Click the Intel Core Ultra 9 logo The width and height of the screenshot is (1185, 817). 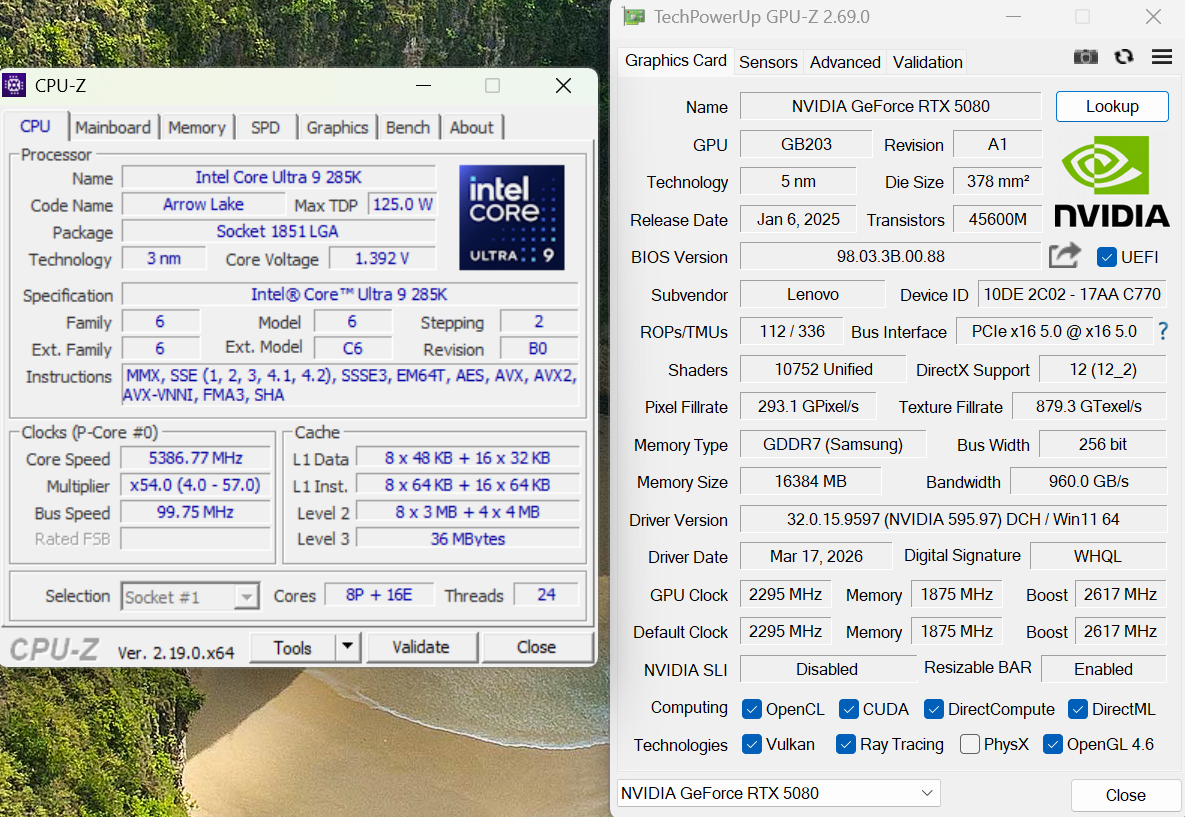click(511, 217)
